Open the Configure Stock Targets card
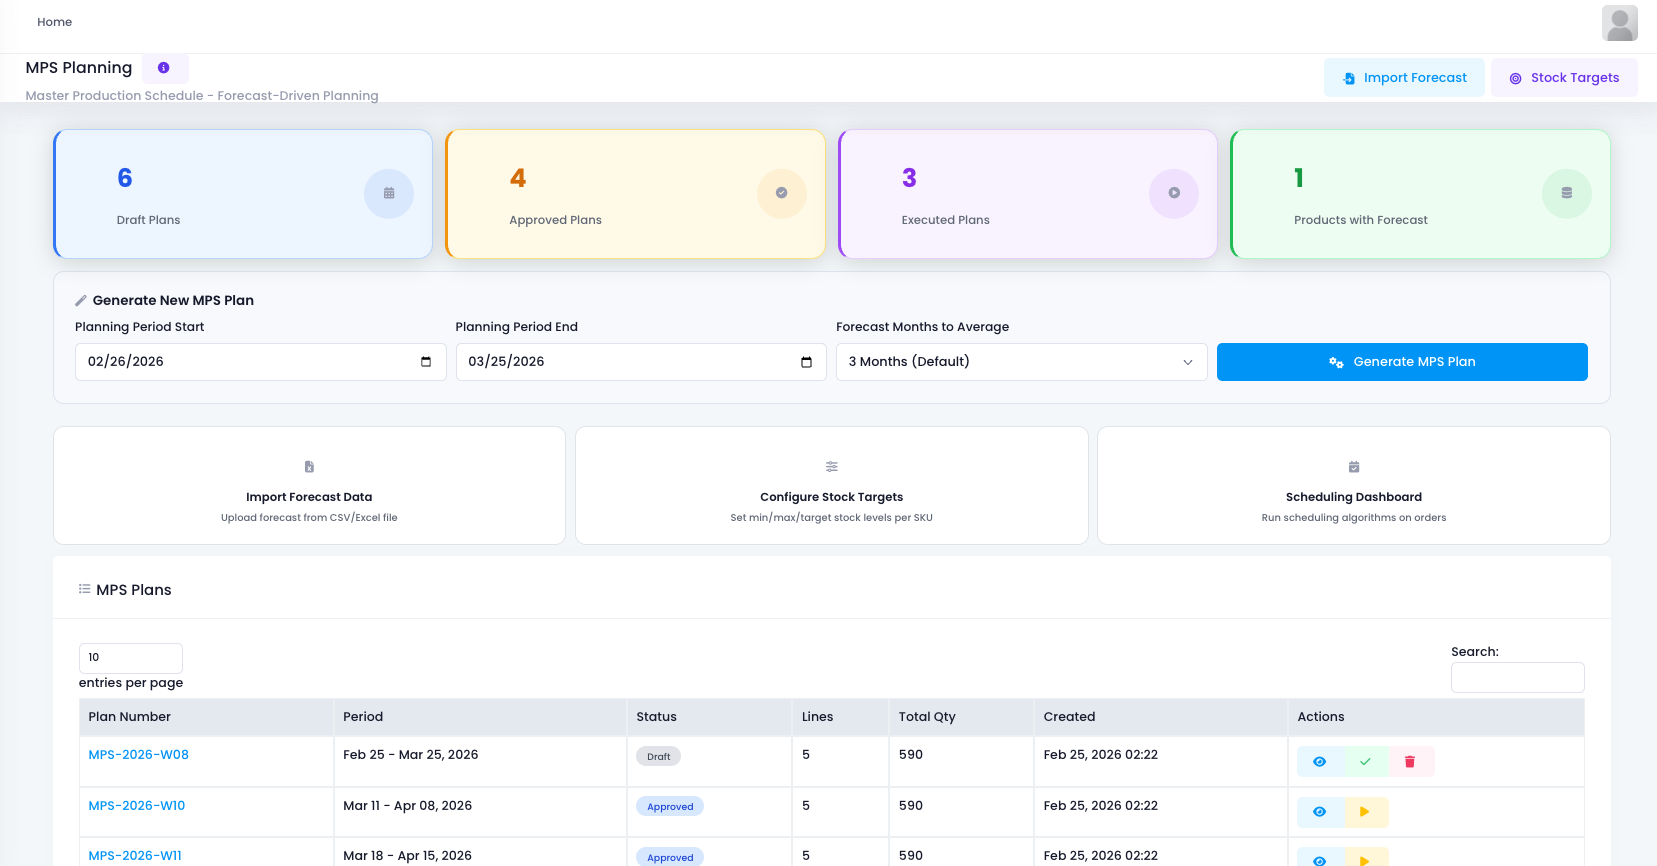Image resolution: width=1657 pixels, height=866 pixels. (x=831, y=486)
